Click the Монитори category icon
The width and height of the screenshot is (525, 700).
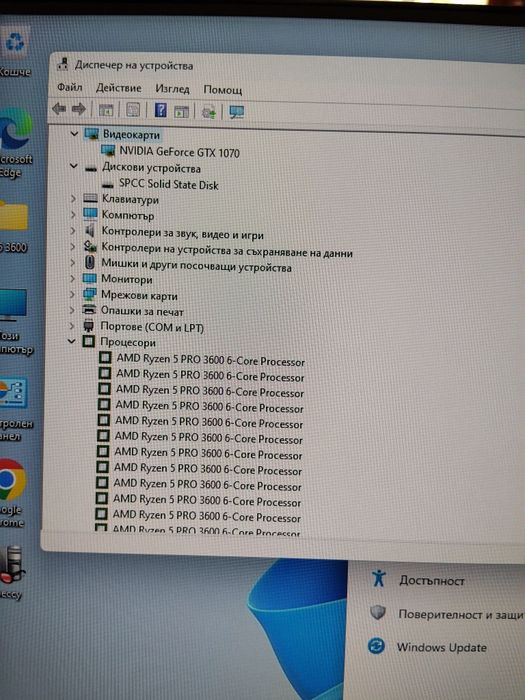(x=89, y=279)
